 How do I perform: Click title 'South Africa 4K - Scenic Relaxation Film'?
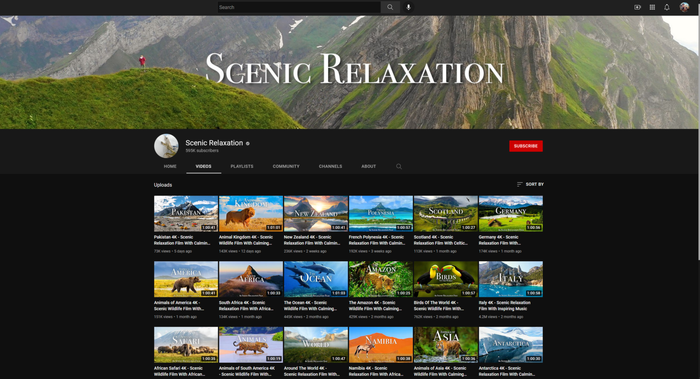pyautogui.click(x=246, y=306)
